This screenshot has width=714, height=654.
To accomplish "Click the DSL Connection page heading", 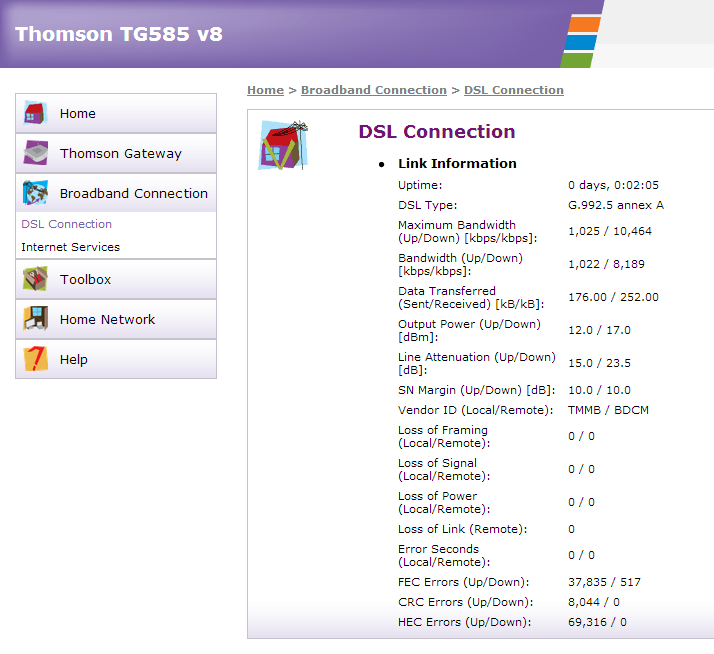I will [437, 132].
